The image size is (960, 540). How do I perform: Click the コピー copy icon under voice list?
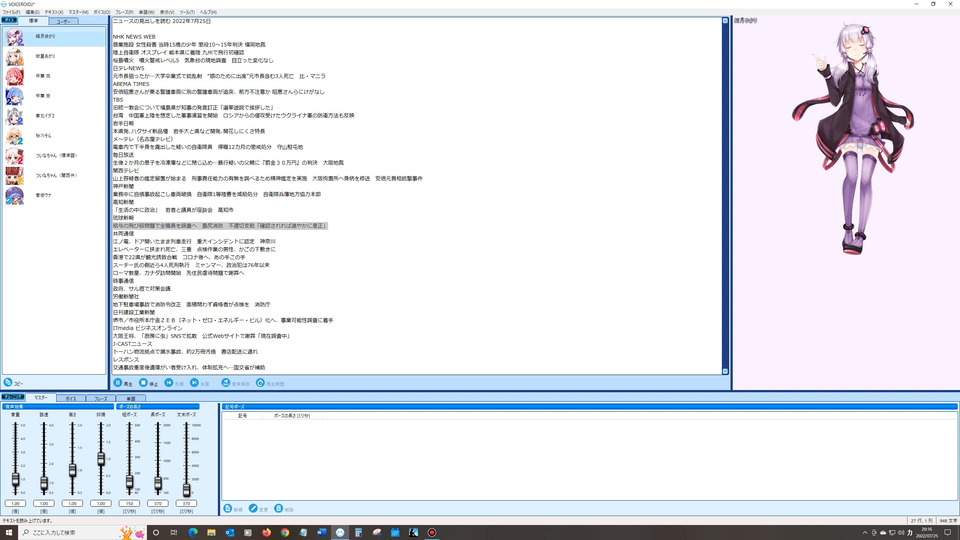[8, 382]
